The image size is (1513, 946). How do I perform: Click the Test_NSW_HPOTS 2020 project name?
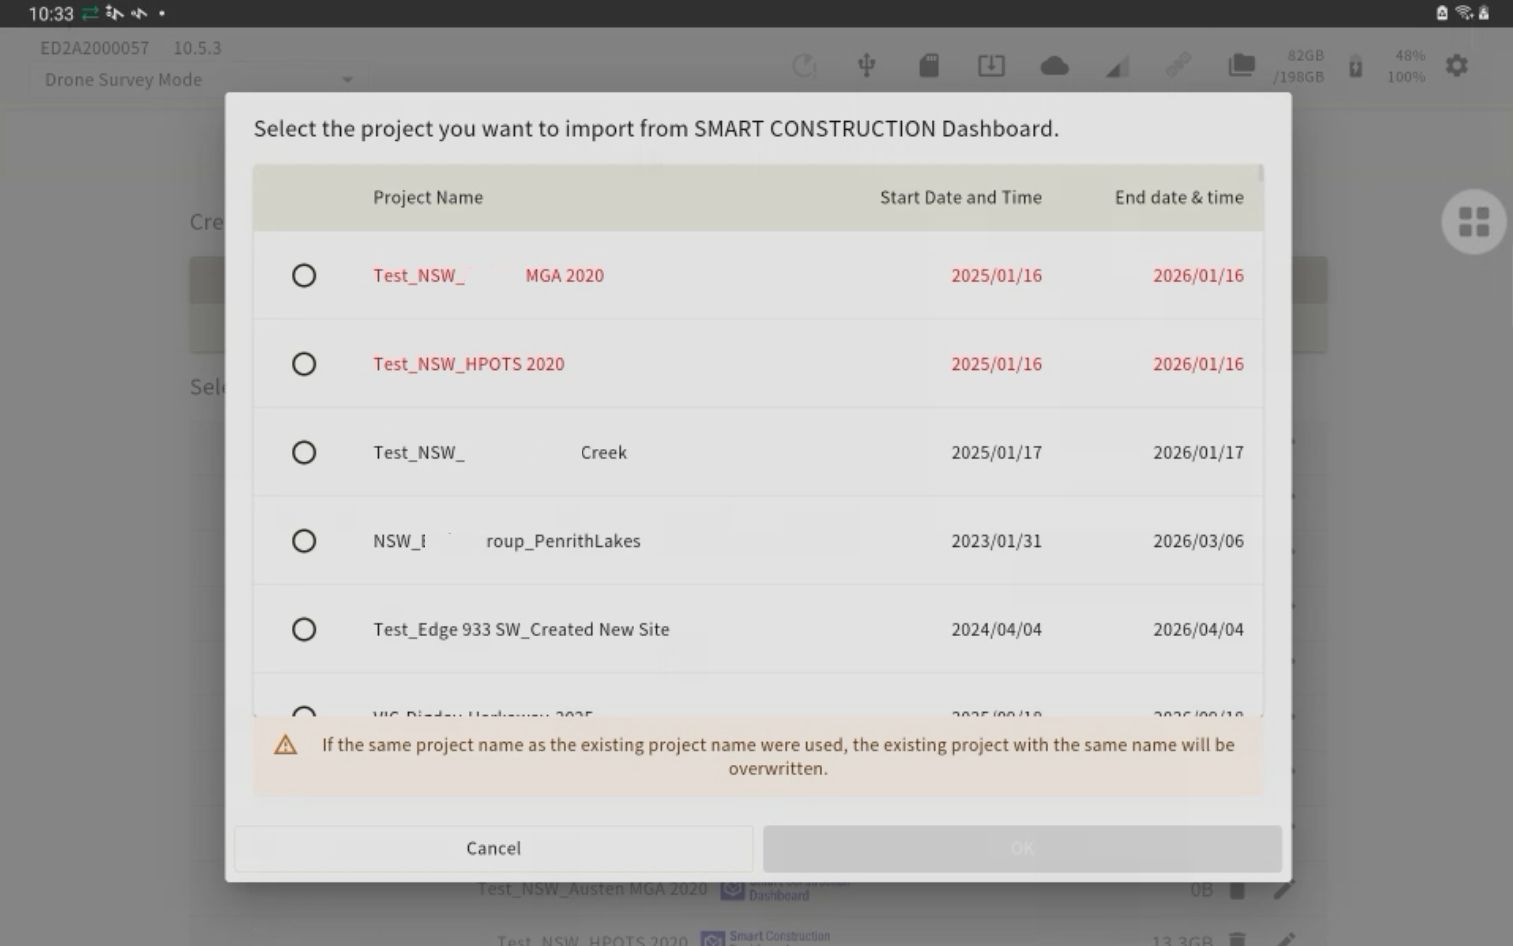tap(469, 364)
